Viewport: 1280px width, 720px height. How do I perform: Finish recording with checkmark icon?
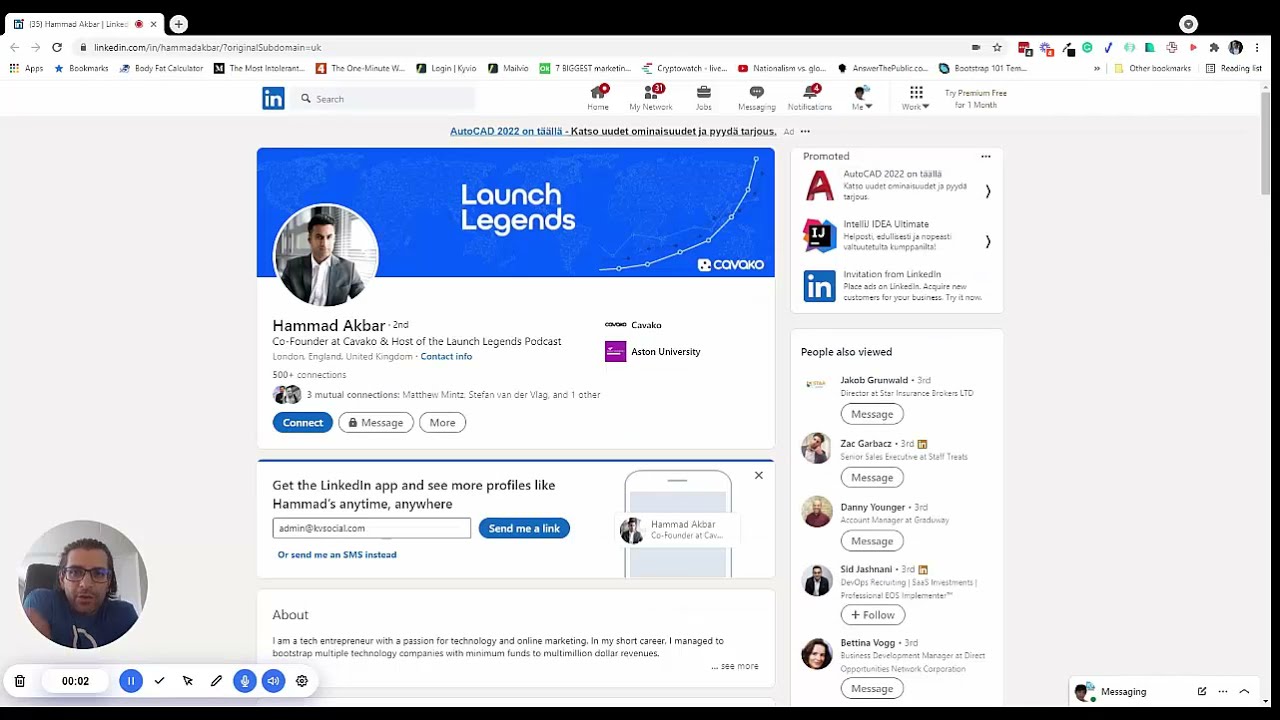[x=159, y=681]
